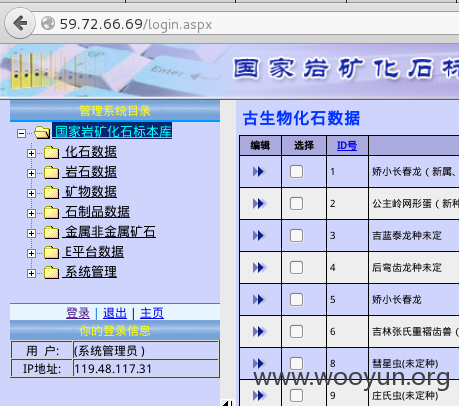This screenshot has height=406, width=459.
Task: Click the folder icon next to 化石数据
Action: 51,153
